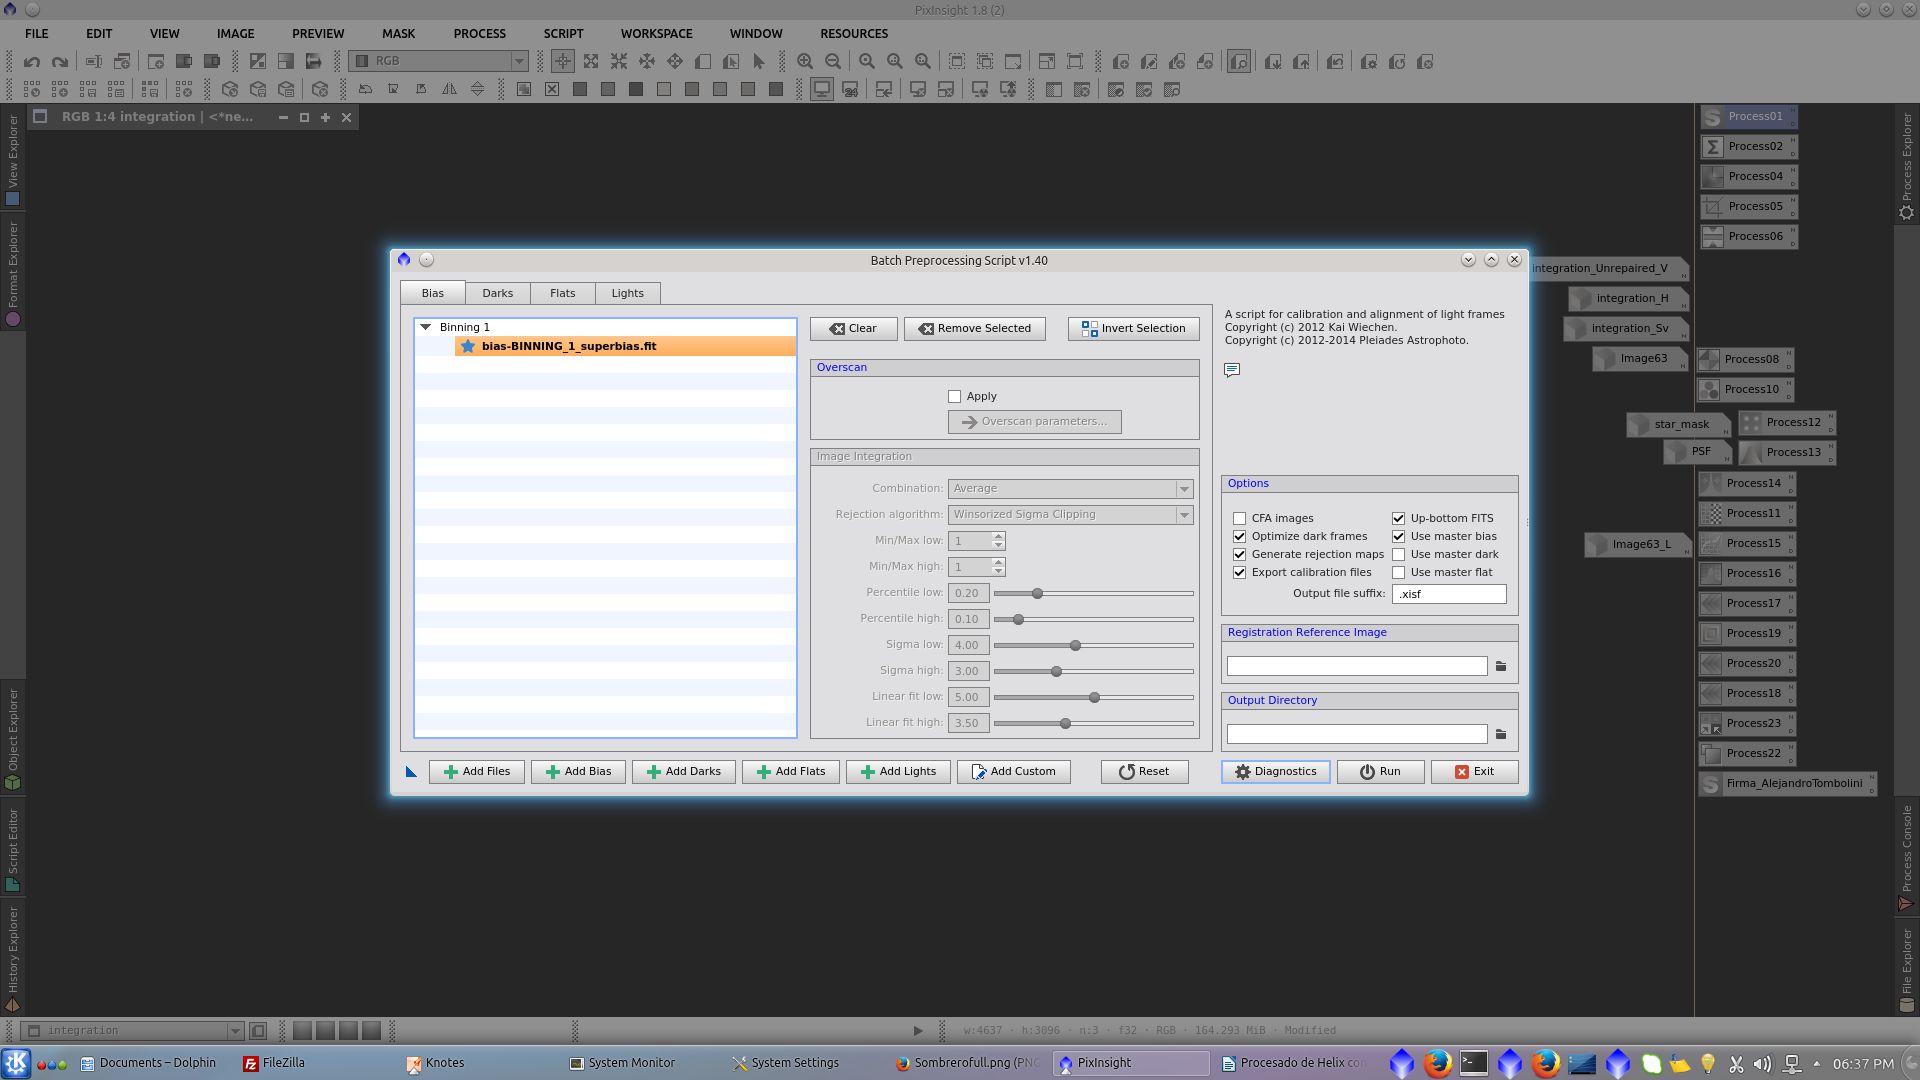
Task: Click the comment bubble icon in the dialog
Action: [x=1232, y=370]
